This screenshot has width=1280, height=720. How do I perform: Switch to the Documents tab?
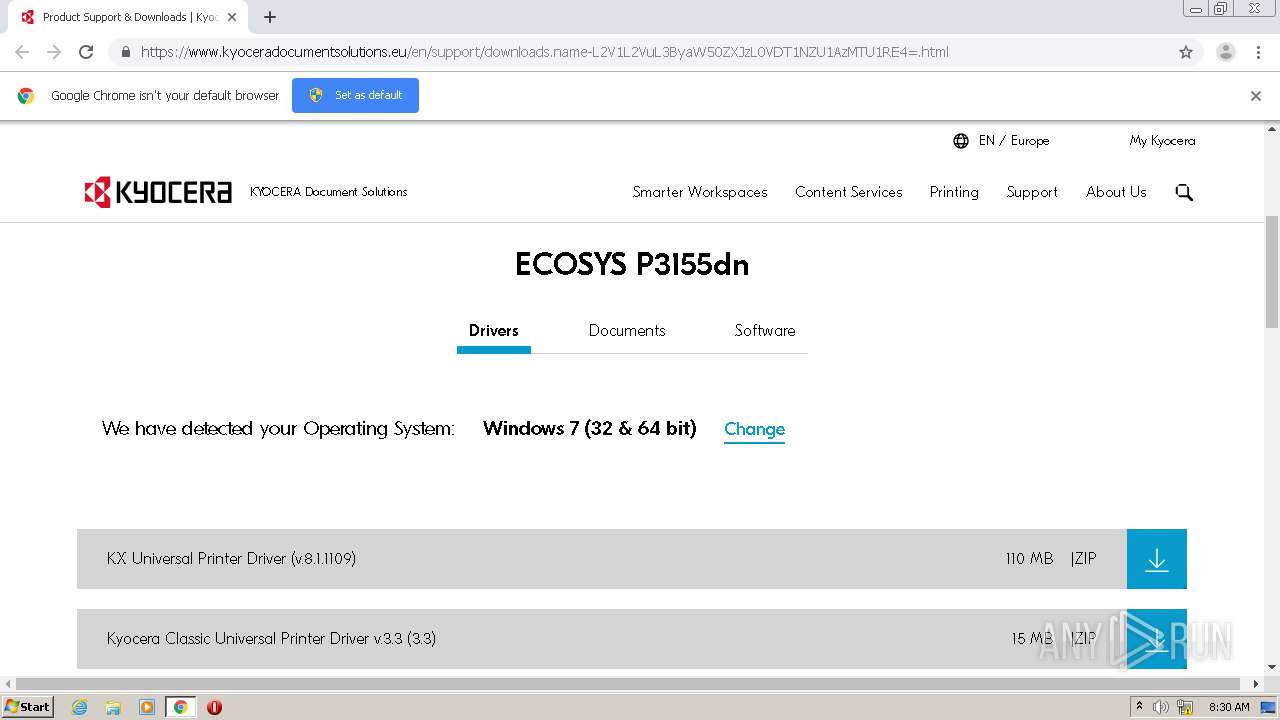coord(627,331)
